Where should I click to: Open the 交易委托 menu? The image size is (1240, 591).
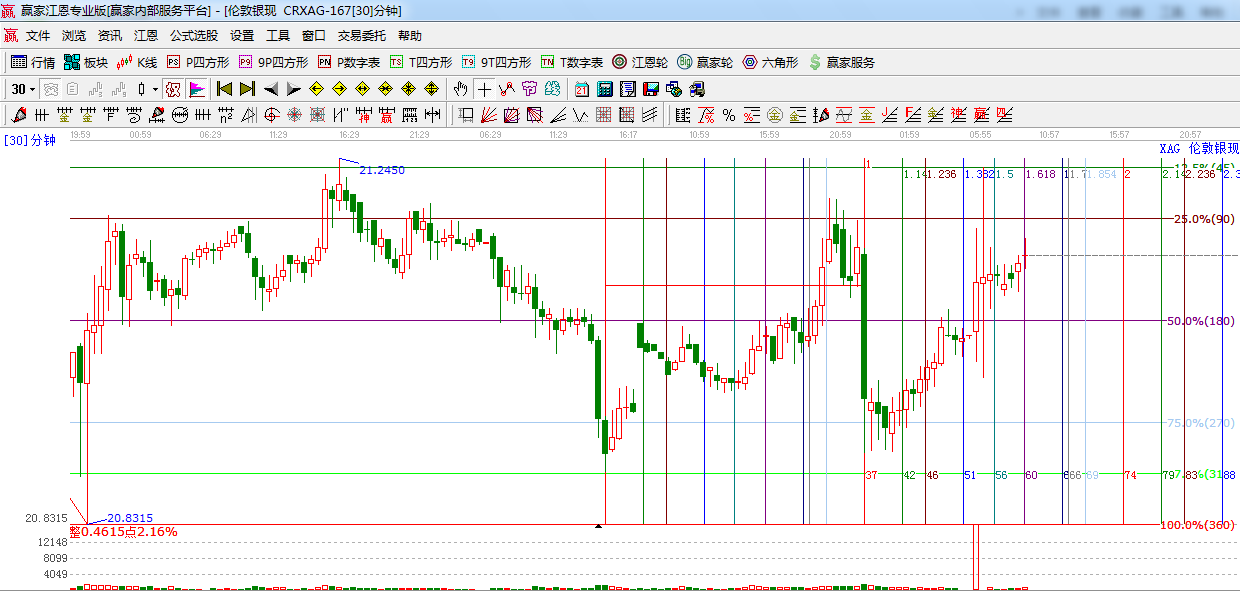click(x=361, y=36)
